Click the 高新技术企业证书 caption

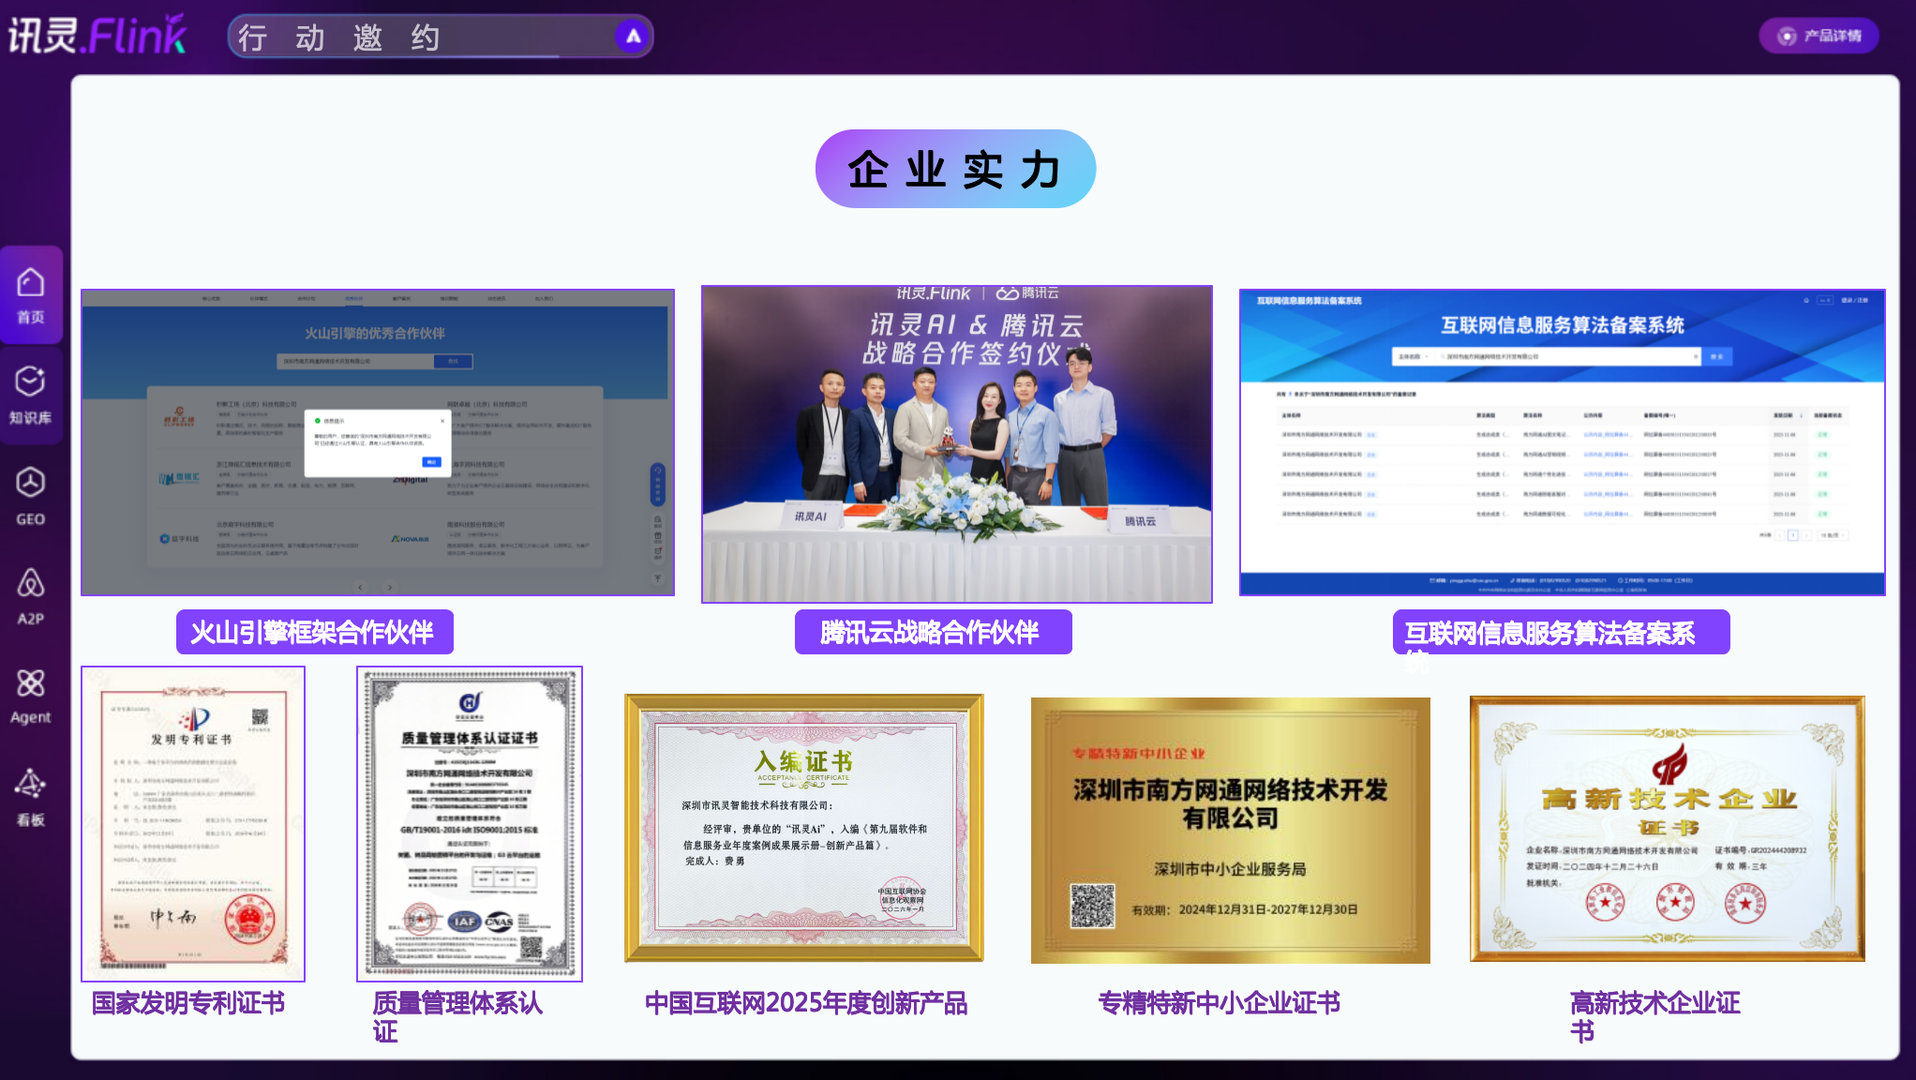(1655, 1017)
